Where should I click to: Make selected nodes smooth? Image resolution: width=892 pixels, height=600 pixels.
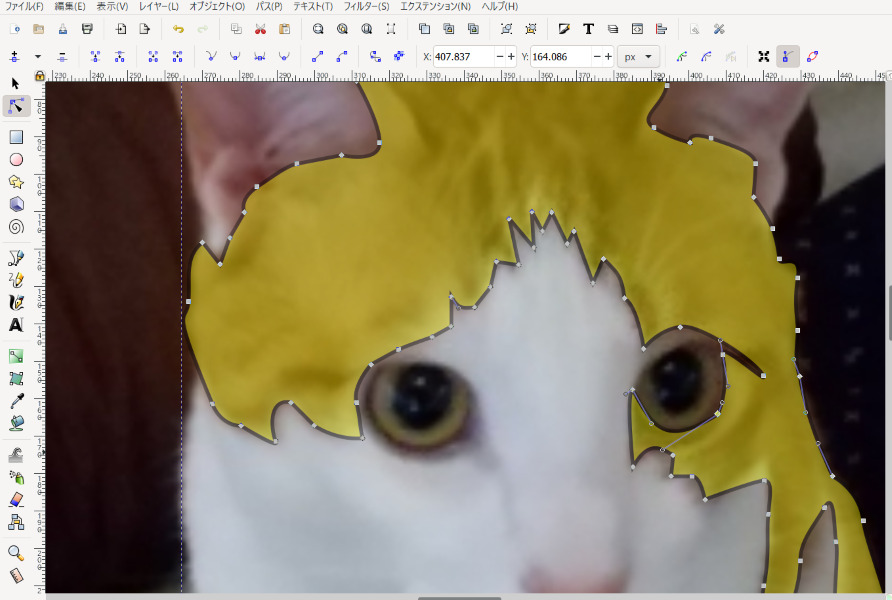pyautogui.click(x=235, y=56)
